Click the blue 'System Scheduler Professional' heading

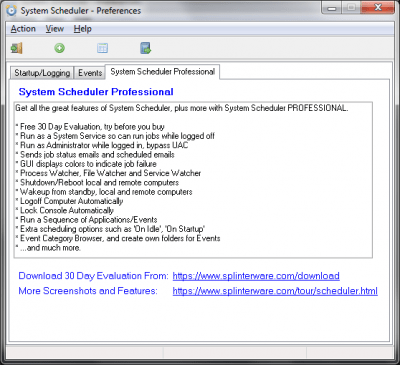[96, 92]
